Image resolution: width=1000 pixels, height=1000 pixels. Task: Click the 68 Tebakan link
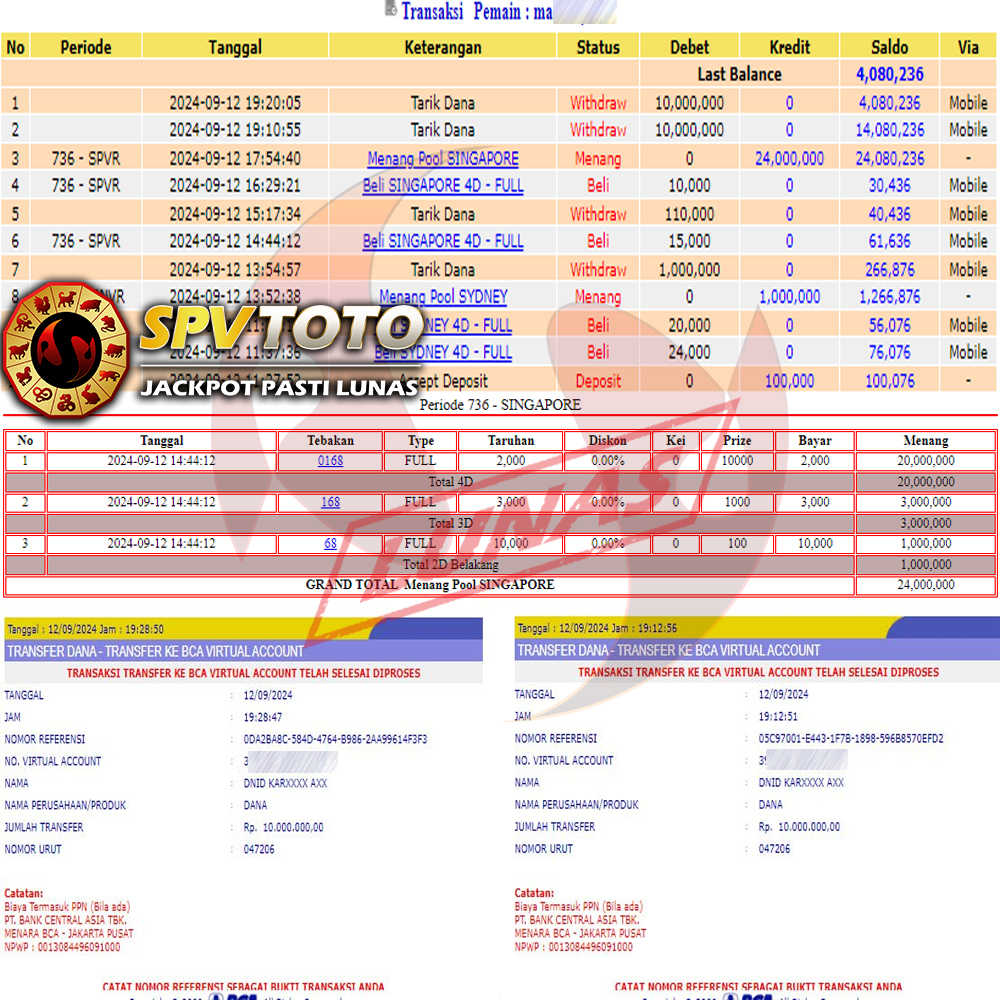[330, 543]
